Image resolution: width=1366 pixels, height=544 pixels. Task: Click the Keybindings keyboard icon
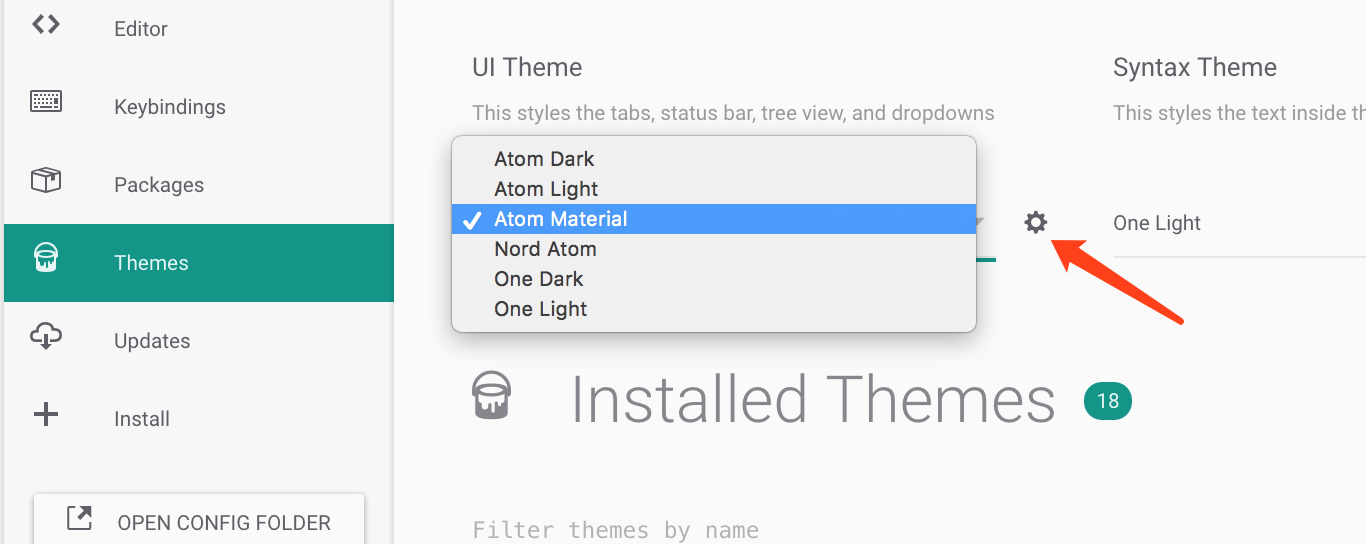point(46,102)
